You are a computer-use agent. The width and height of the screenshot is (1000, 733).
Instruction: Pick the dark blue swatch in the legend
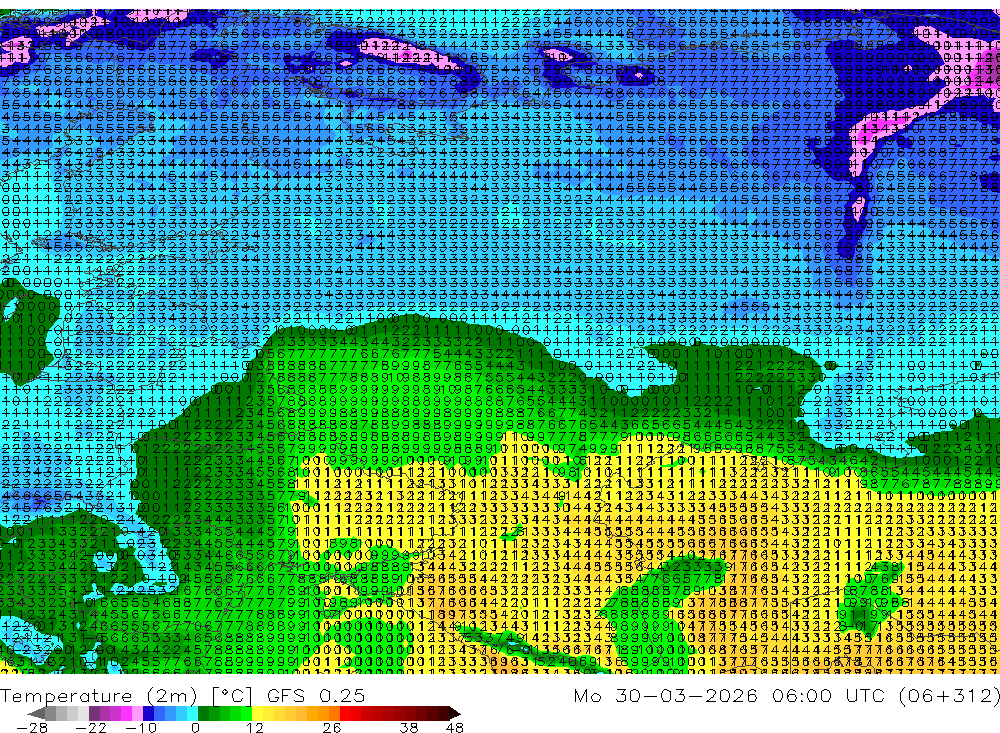pyautogui.click(x=148, y=713)
